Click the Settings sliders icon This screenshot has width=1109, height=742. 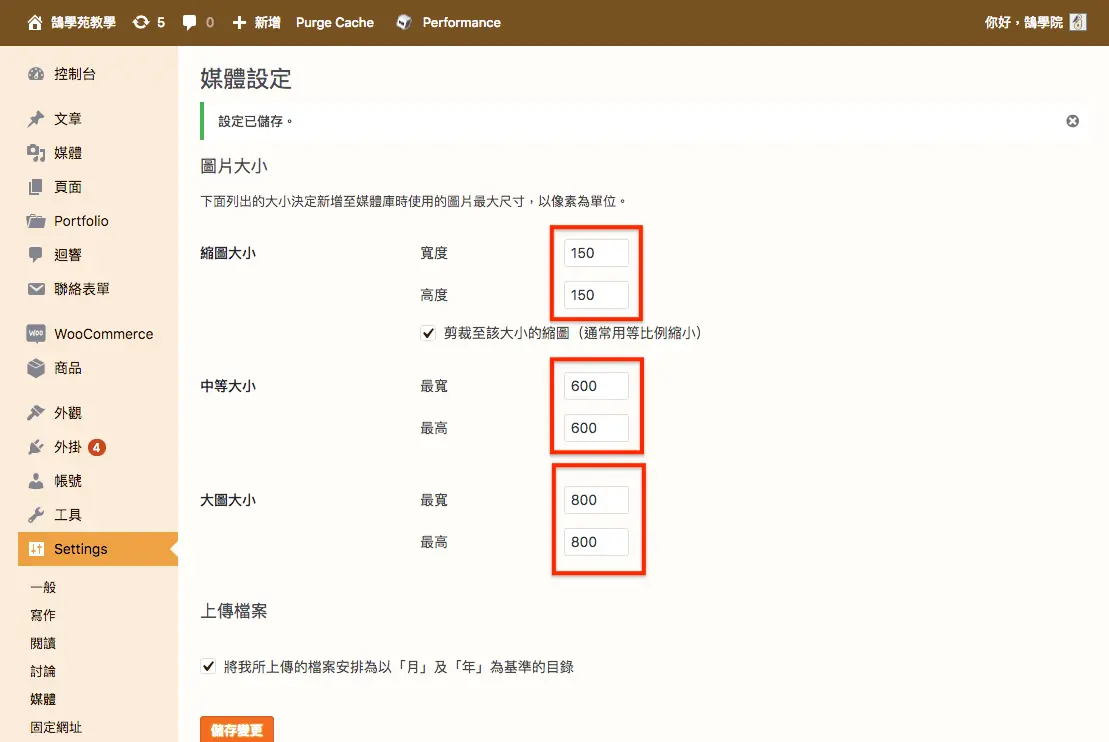[x=36, y=549]
